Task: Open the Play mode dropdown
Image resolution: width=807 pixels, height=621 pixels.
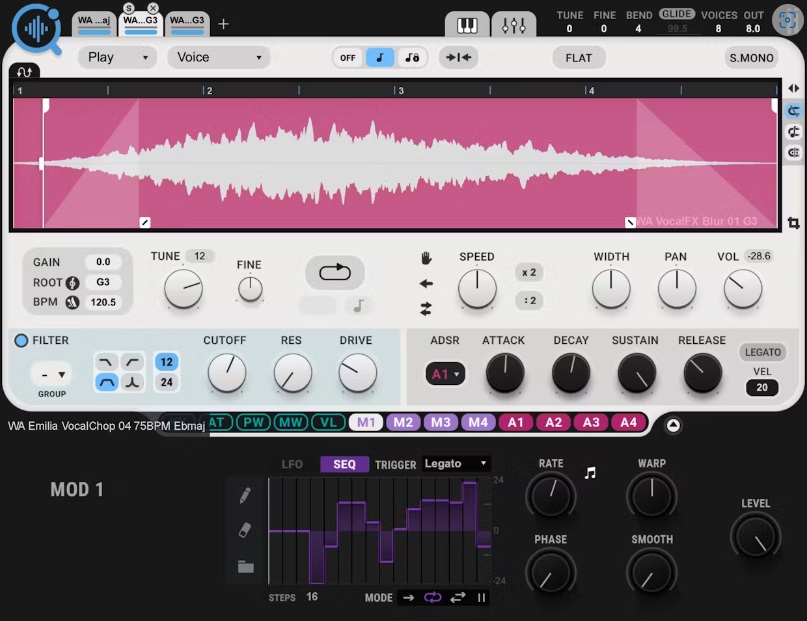Action: [x=116, y=57]
